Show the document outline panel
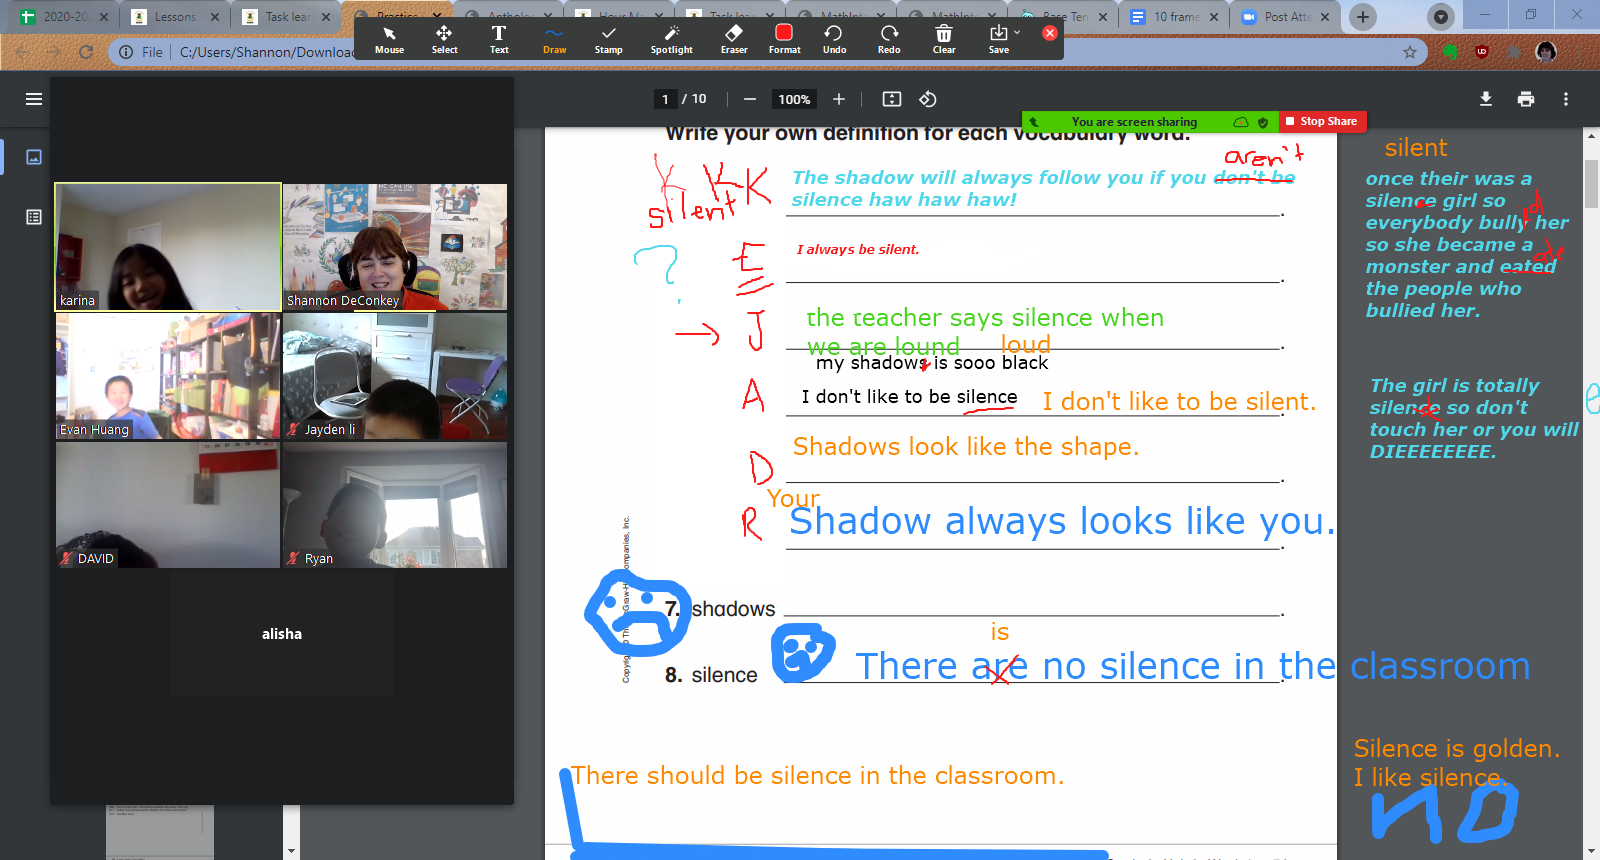This screenshot has height=860, width=1600. 34,217
